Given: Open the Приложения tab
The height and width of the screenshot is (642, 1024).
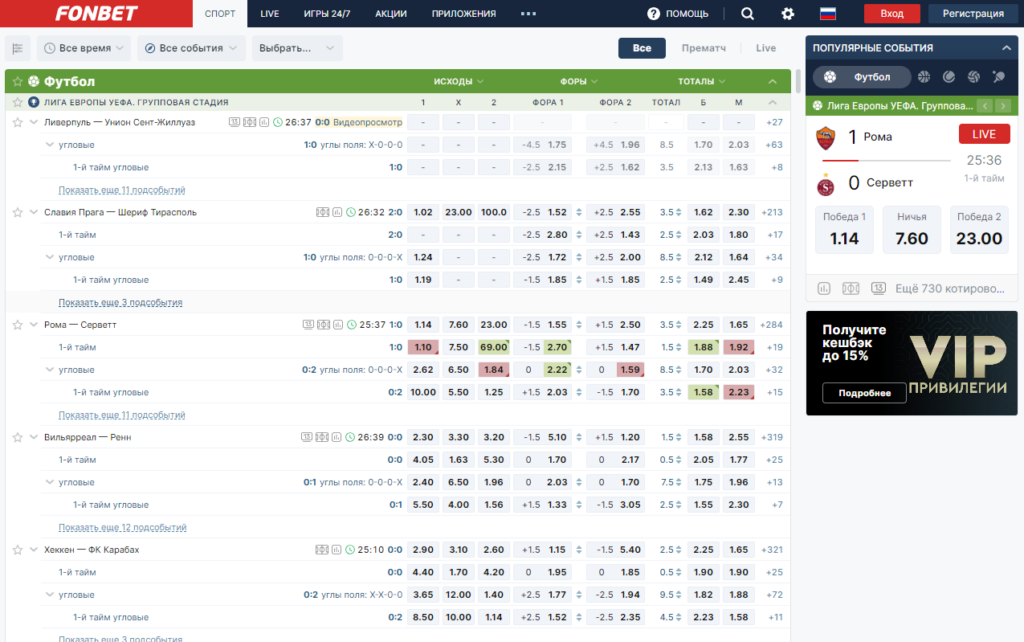Looking at the screenshot, I should [x=464, y=14].
